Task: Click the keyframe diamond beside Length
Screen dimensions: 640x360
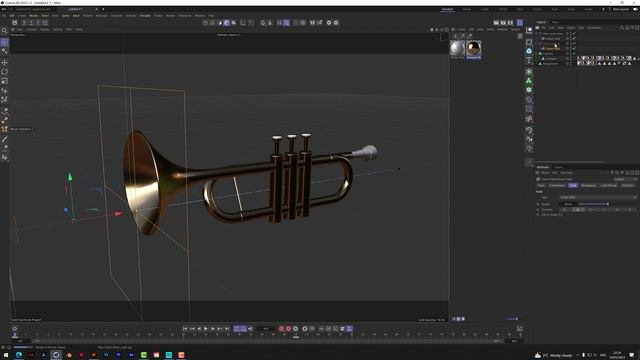Action: click(538, 204)
